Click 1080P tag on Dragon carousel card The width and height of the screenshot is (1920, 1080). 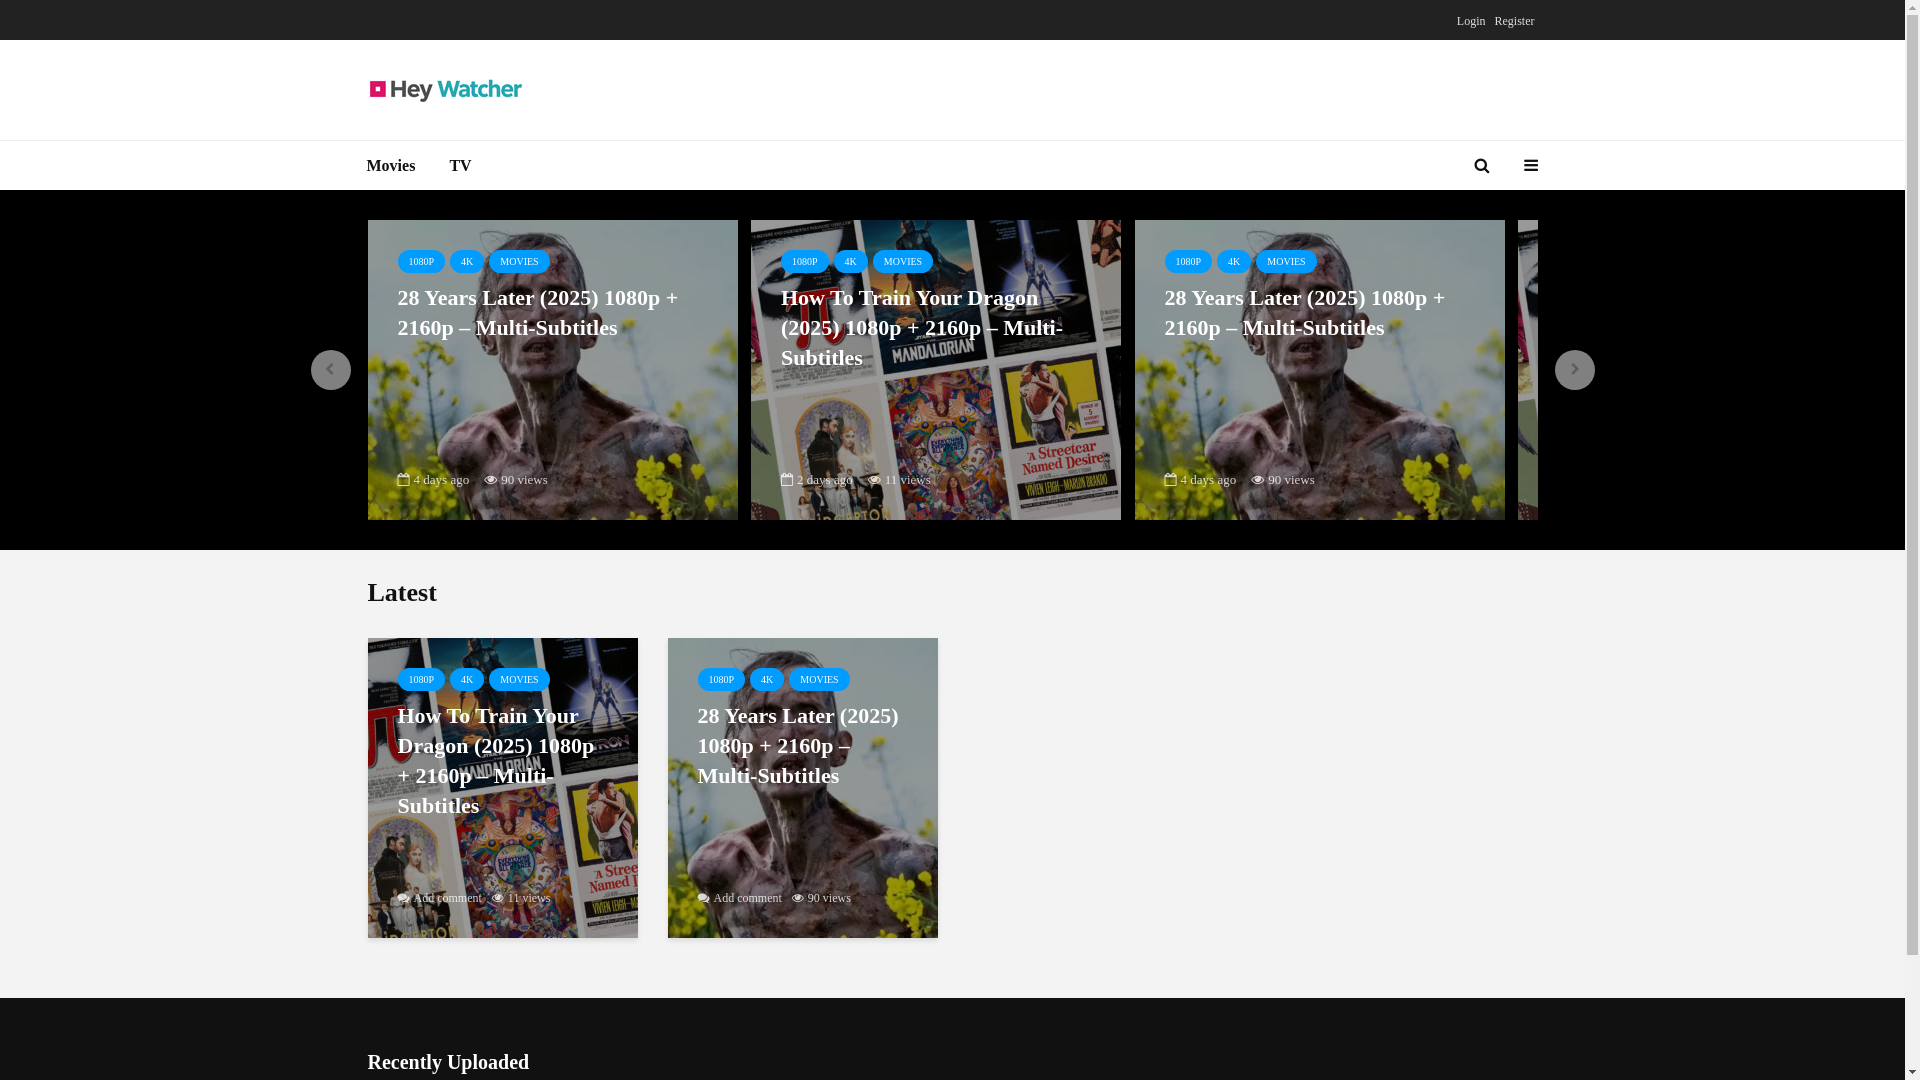click(x=805, y=262)
